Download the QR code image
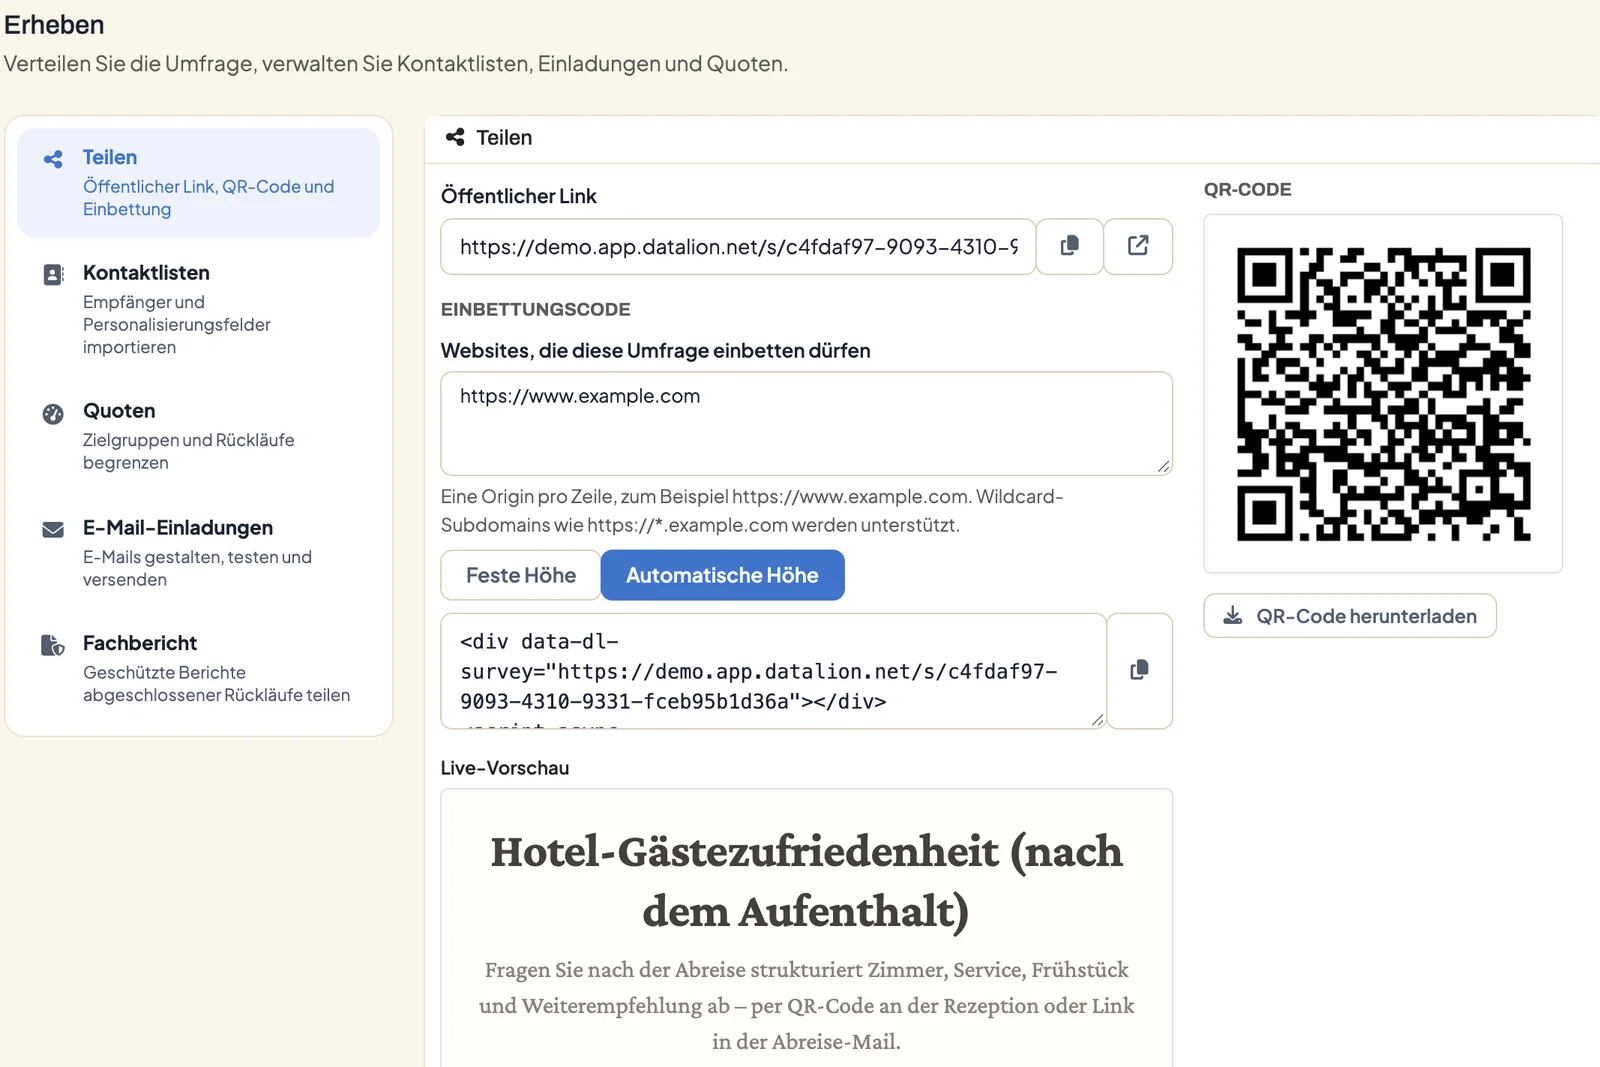This screenshot has width=1600, height=1067. click(x=1350, y=615)
